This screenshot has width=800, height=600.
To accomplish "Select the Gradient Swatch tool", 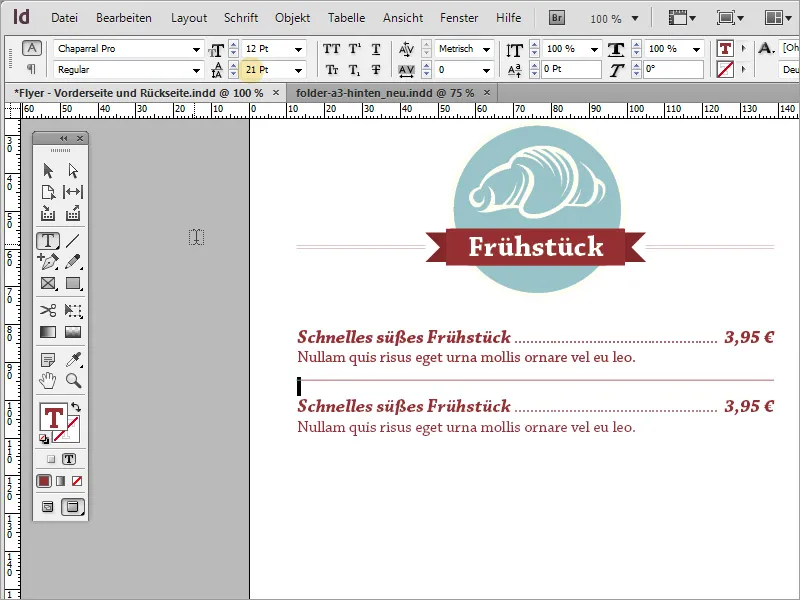I will (48, 332).
